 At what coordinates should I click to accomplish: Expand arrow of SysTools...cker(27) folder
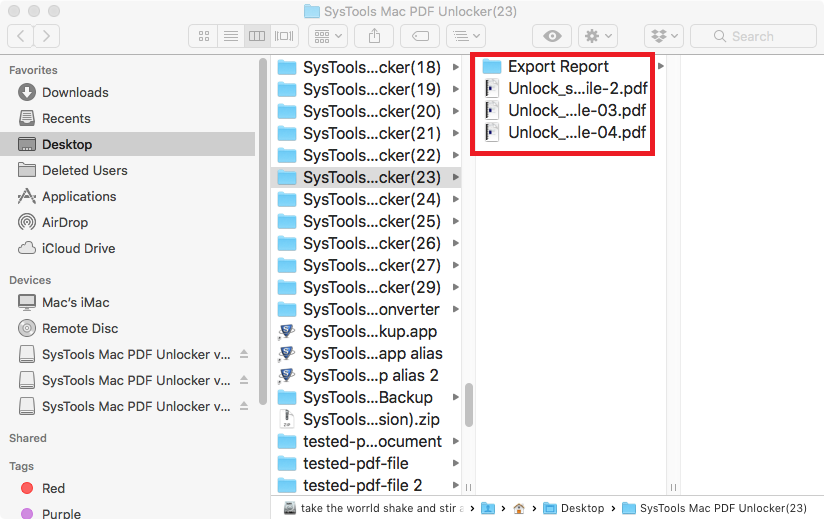(x=456, y=265)
